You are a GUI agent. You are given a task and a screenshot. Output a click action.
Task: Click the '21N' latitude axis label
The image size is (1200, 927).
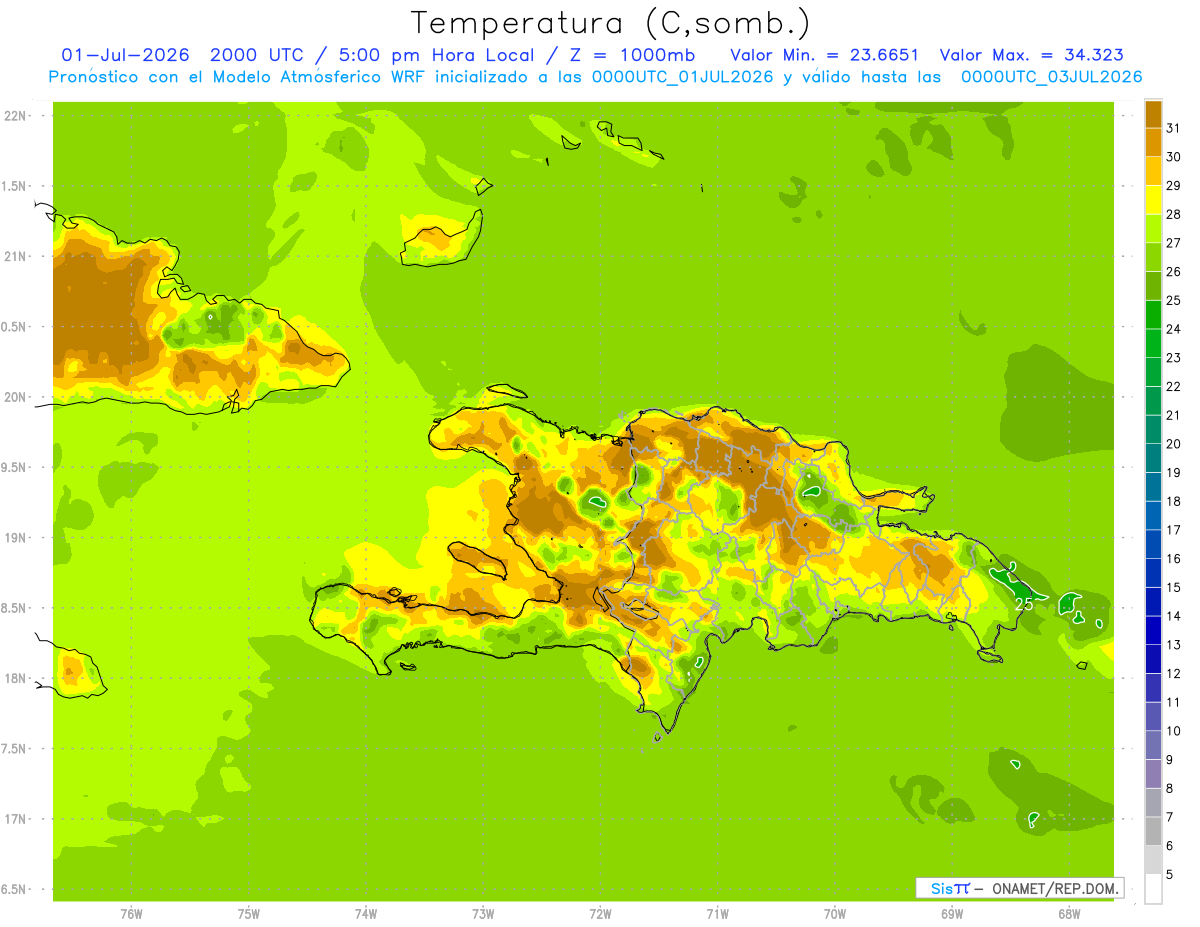(15, 256)
